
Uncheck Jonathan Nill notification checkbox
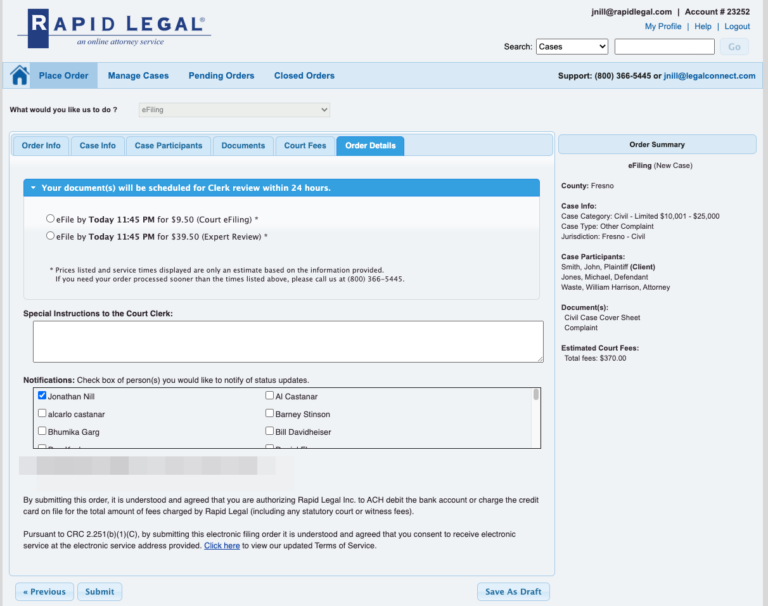42,395
